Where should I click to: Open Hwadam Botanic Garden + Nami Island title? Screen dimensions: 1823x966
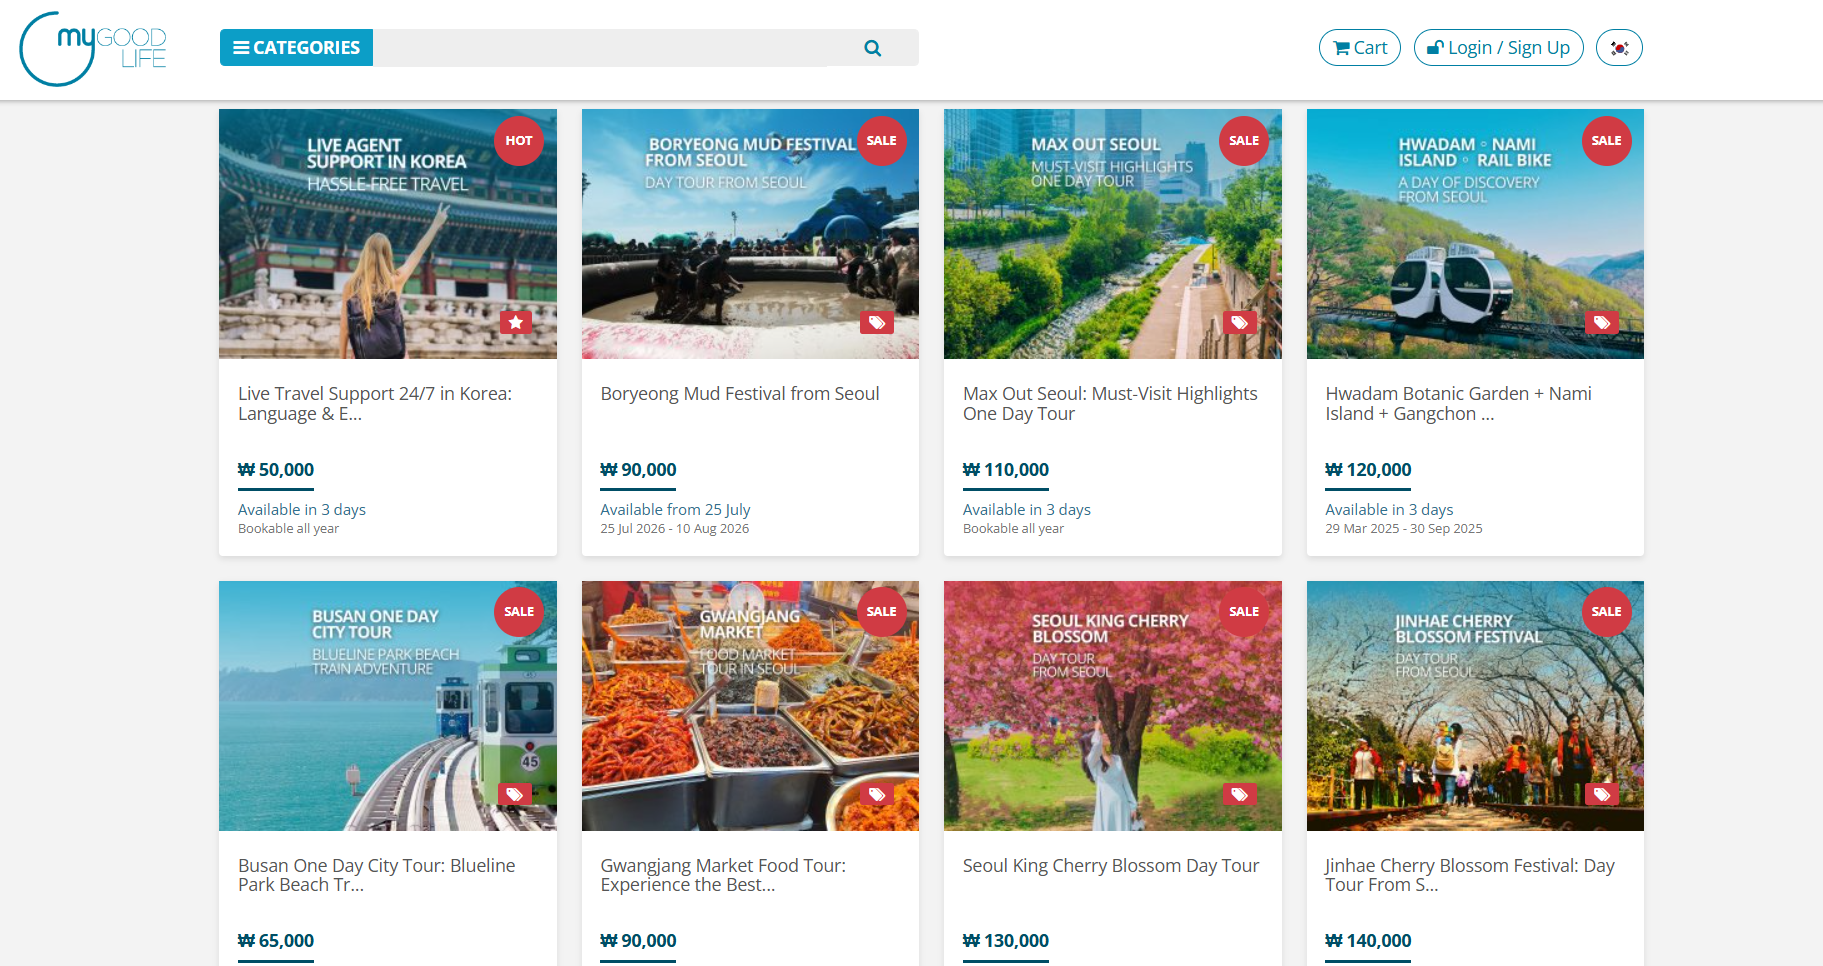coord(1457,404)
